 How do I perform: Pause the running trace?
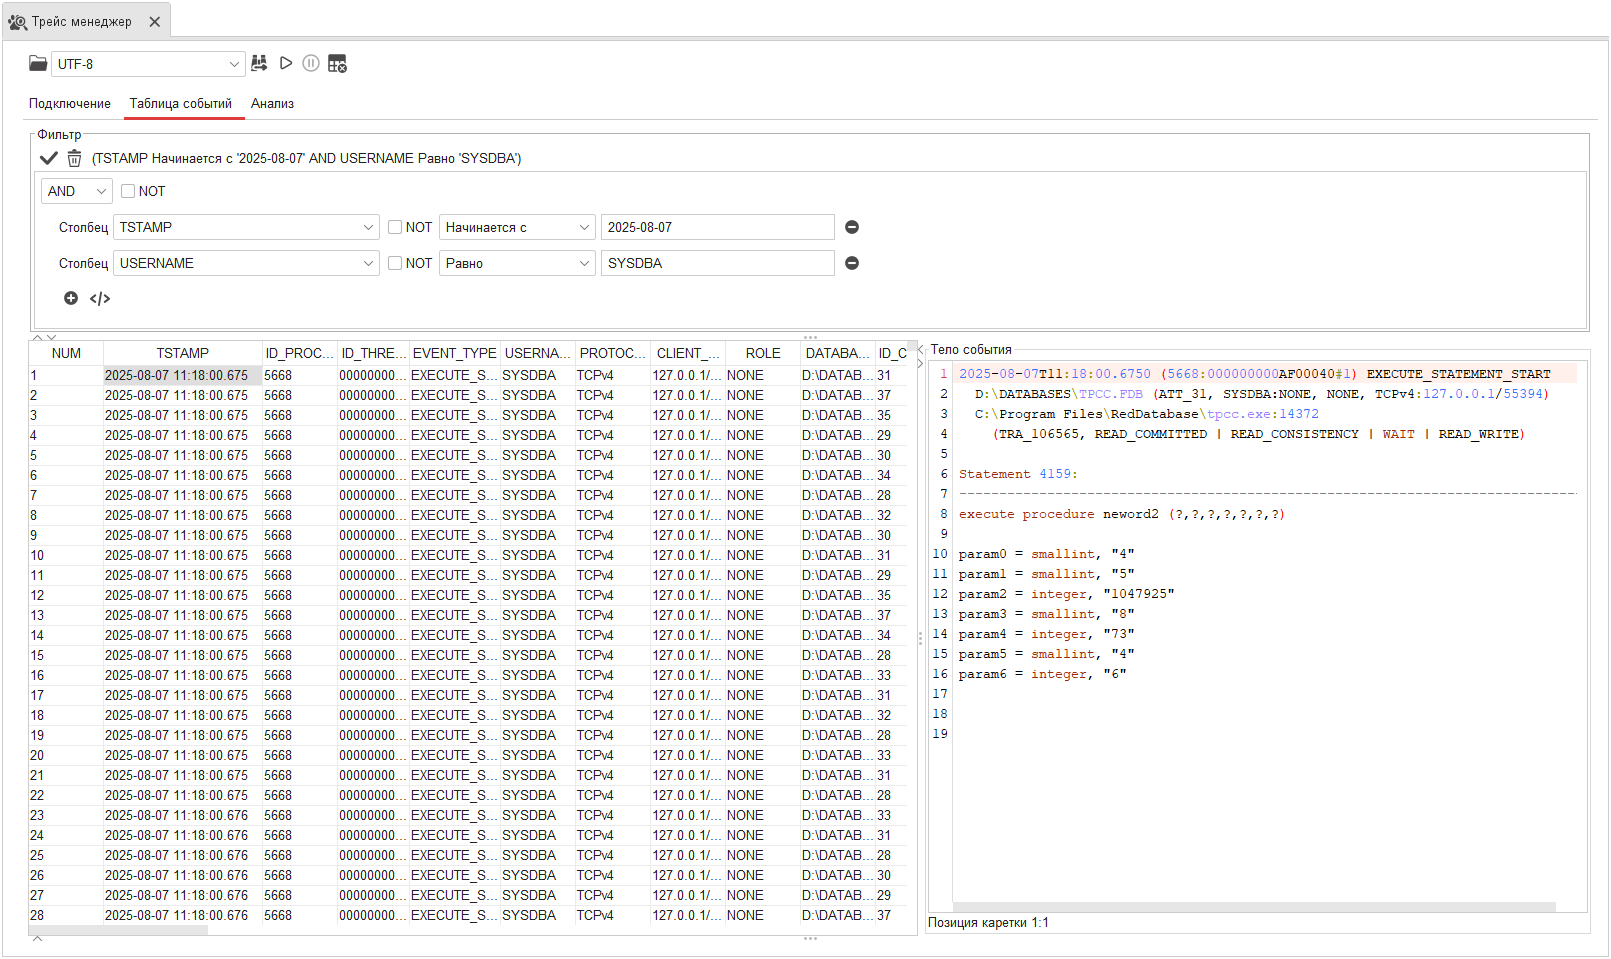pyautogui.click(x=311, y=63)
